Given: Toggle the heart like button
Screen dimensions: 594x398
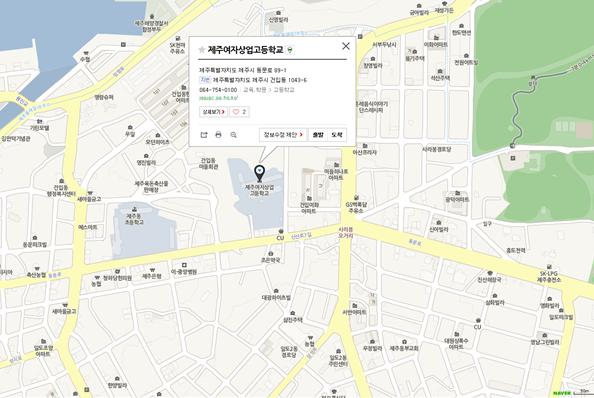Looking at the screenshot, I should point(239,112).
